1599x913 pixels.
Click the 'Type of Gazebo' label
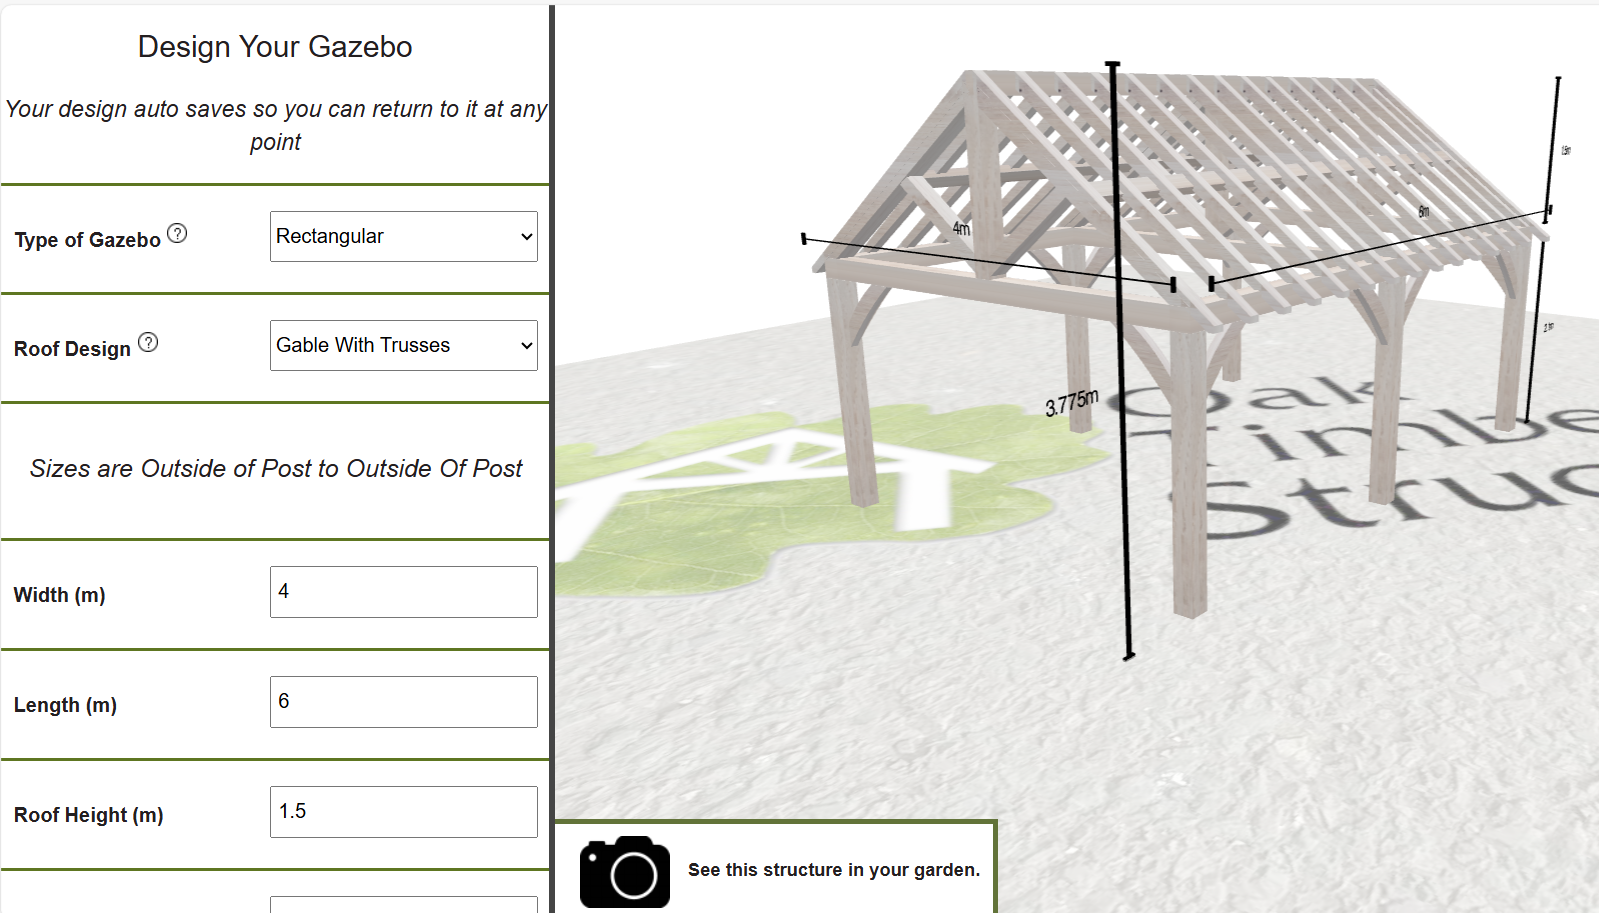(87, 240)
